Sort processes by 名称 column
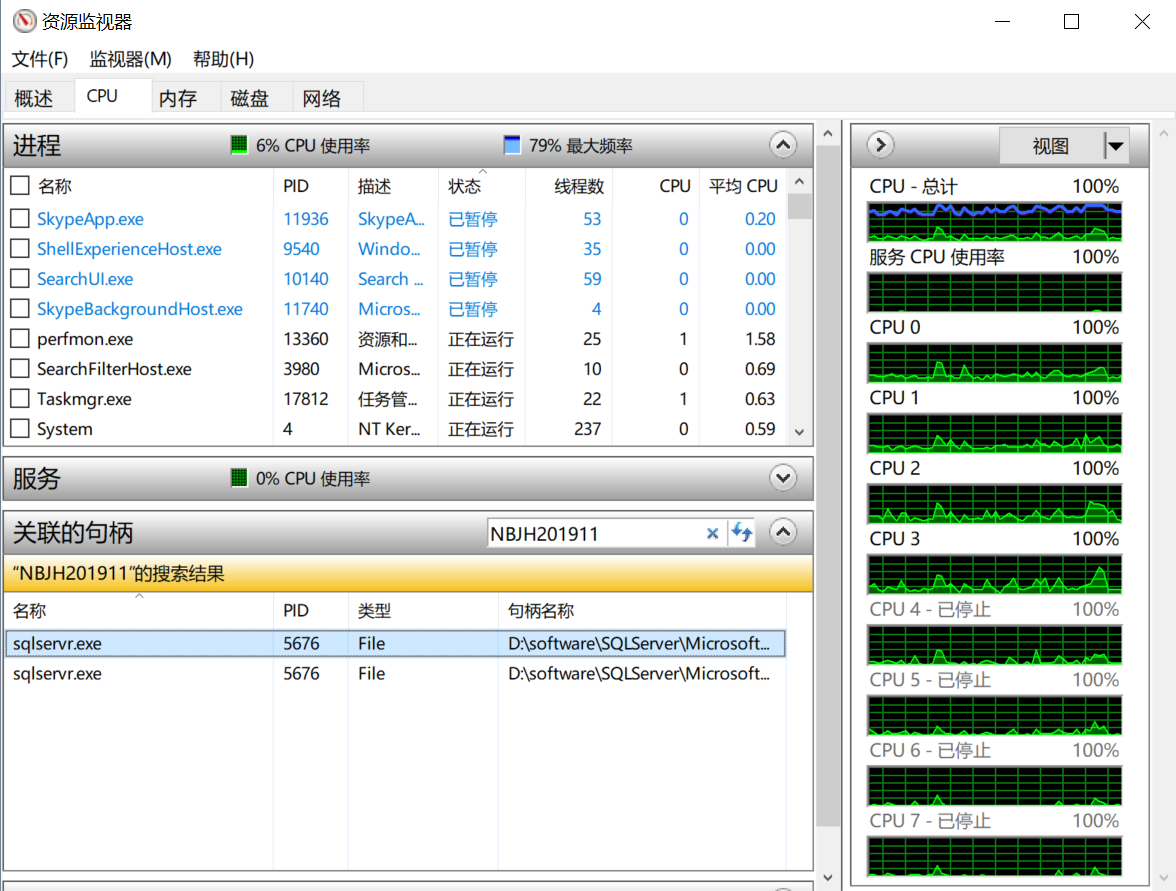The image size is (1176, 891). tap(54, 186)
